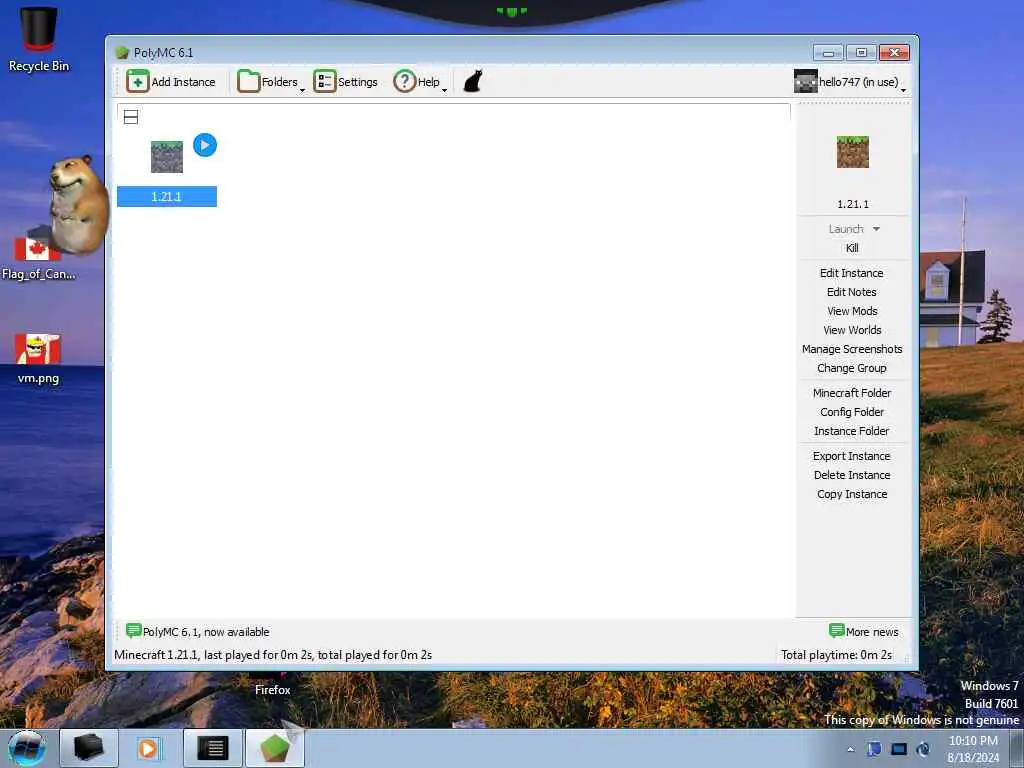The image size is (1024, 768).
Task: Click the More news button
Action: [x=863, y=632]
